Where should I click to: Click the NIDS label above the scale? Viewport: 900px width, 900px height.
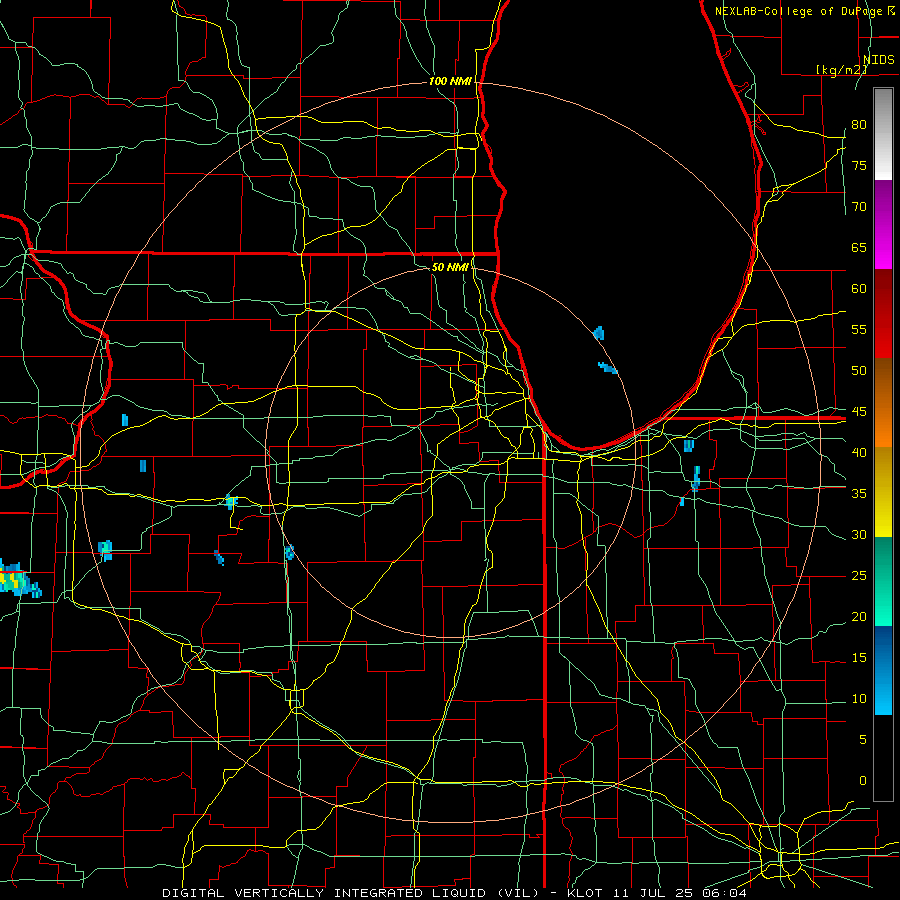[879, 60]
